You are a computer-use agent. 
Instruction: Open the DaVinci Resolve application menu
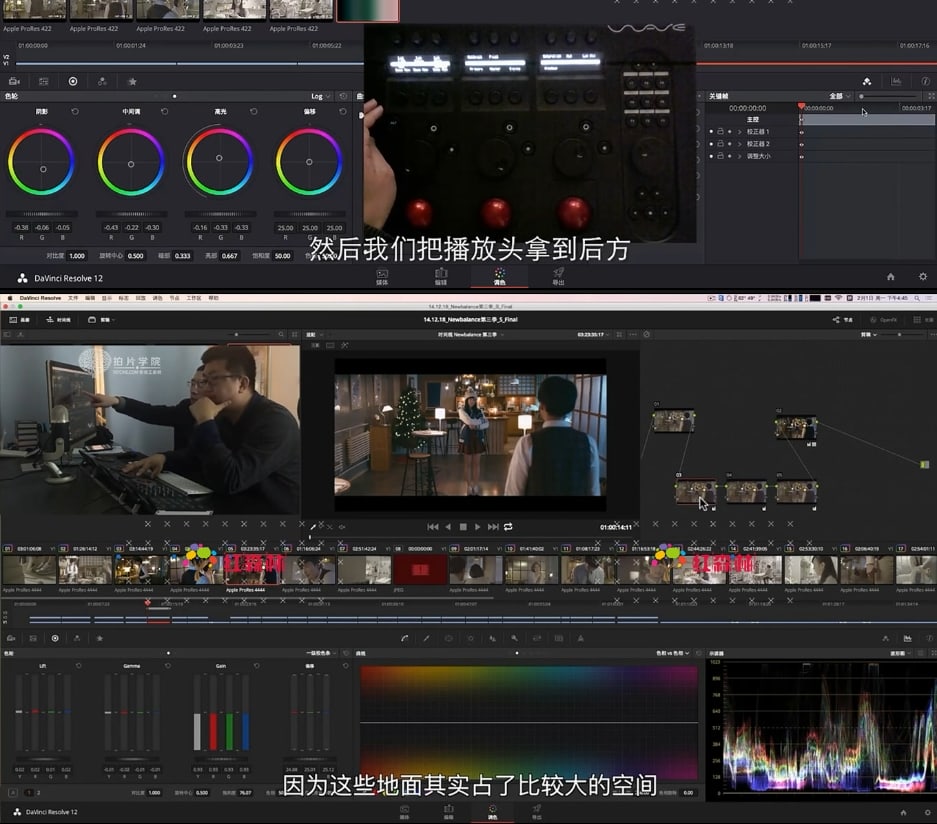tap(40, 298)
